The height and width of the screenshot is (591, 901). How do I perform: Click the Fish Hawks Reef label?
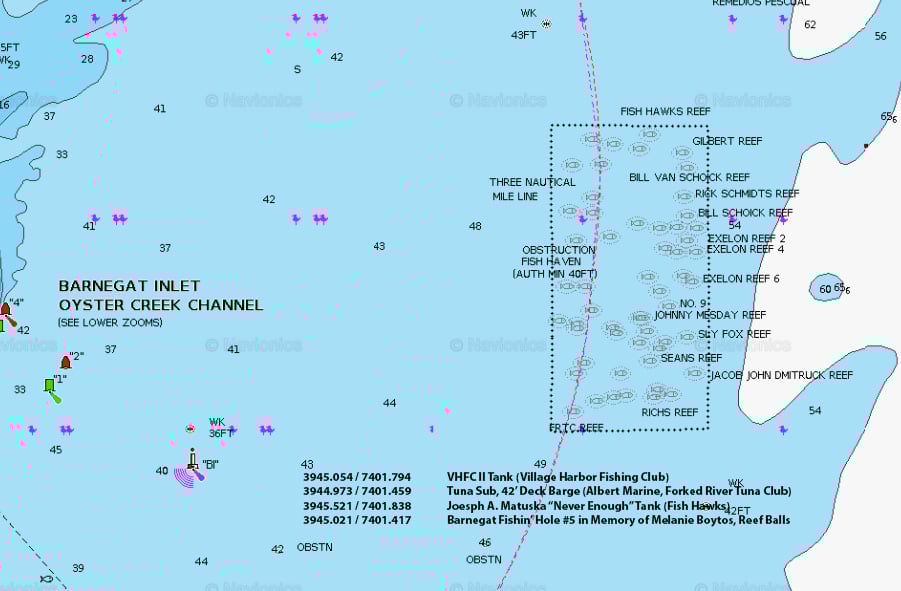[x=665, y=112]
